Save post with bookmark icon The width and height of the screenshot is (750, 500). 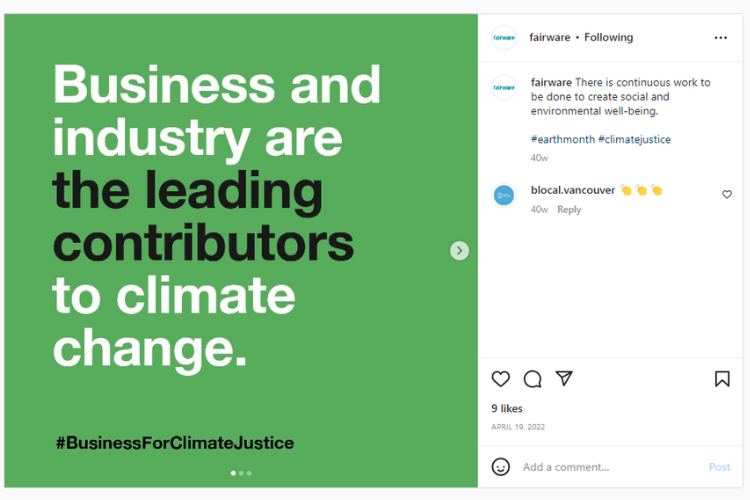(722, 379)
